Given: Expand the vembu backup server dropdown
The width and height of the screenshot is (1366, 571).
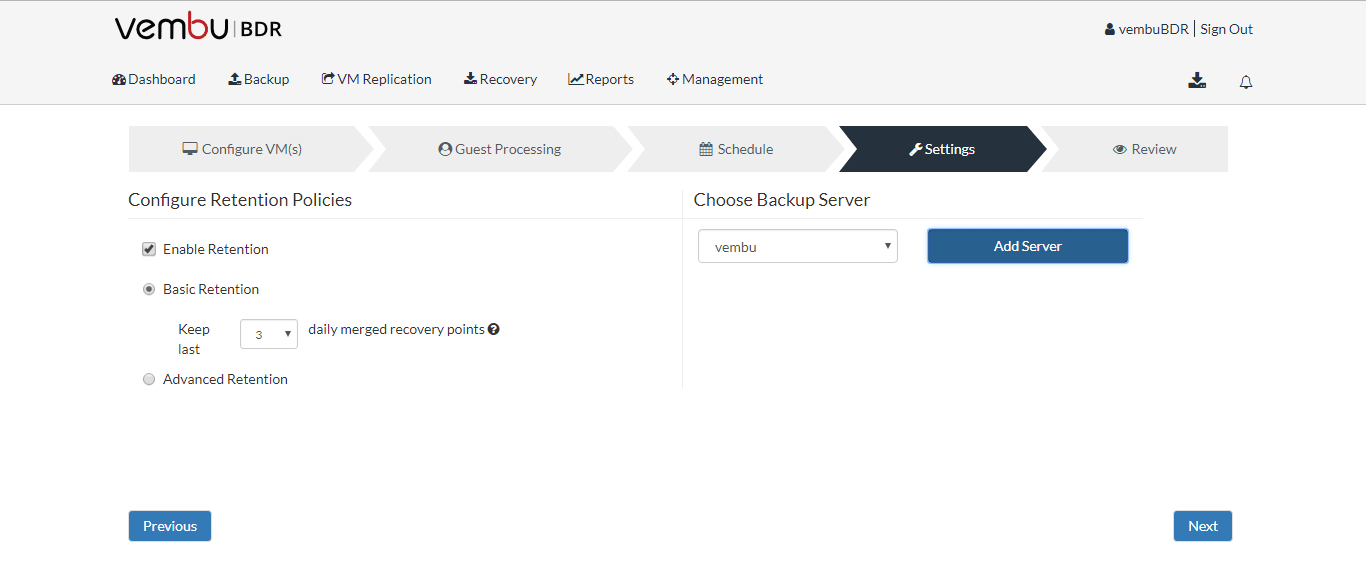Looking at the screenshot, I should tap(798, 246).
